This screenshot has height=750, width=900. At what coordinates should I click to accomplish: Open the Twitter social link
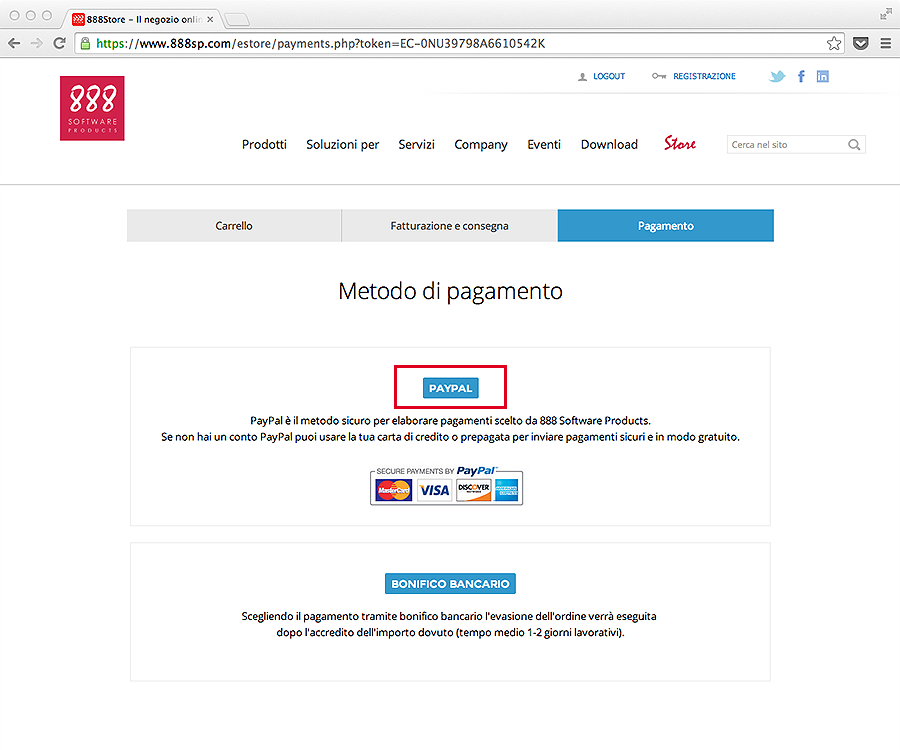click(777, 76)
